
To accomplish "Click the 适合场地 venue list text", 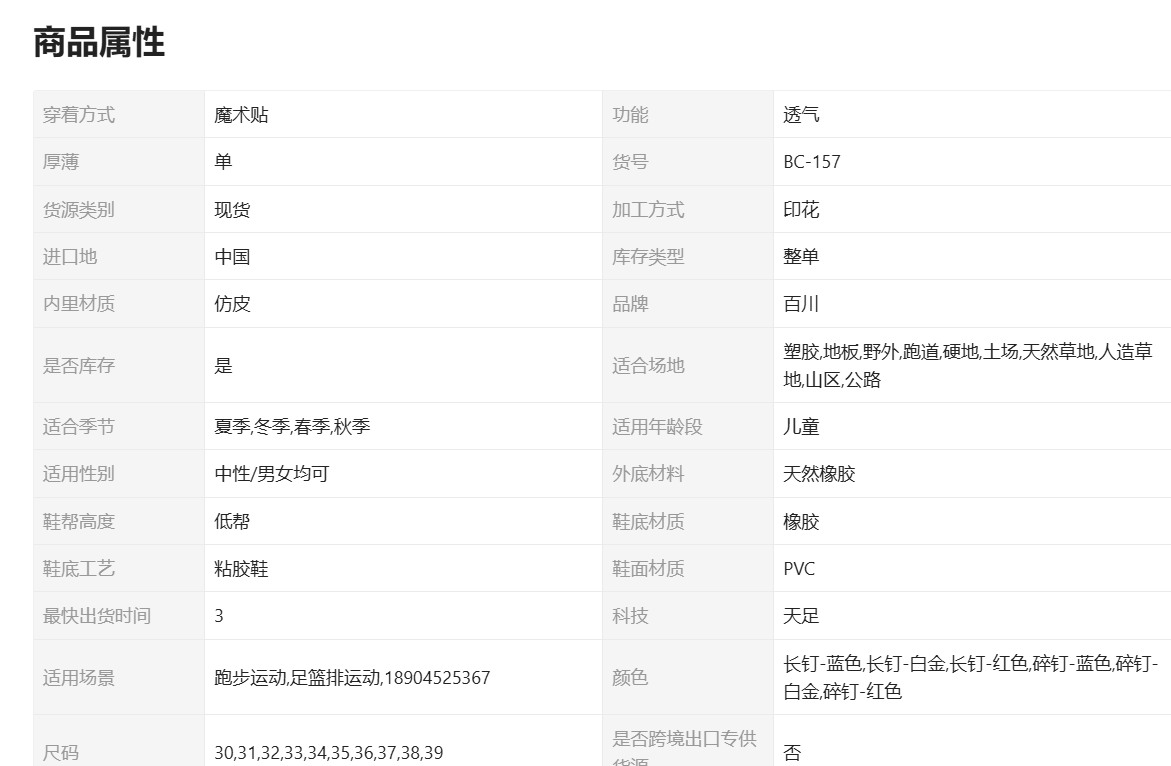I will [x=966, y=366].
